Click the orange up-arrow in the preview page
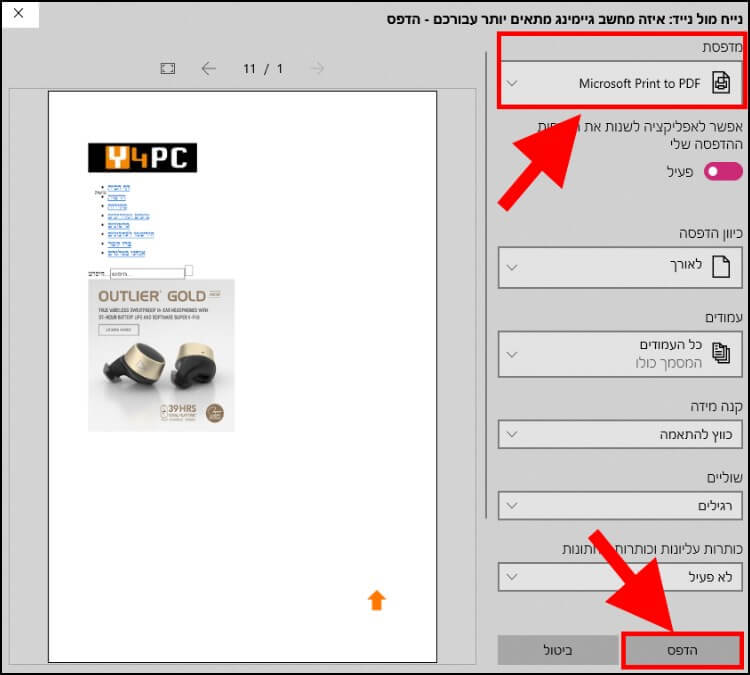The image size is (750, 675). click(376, 600)
